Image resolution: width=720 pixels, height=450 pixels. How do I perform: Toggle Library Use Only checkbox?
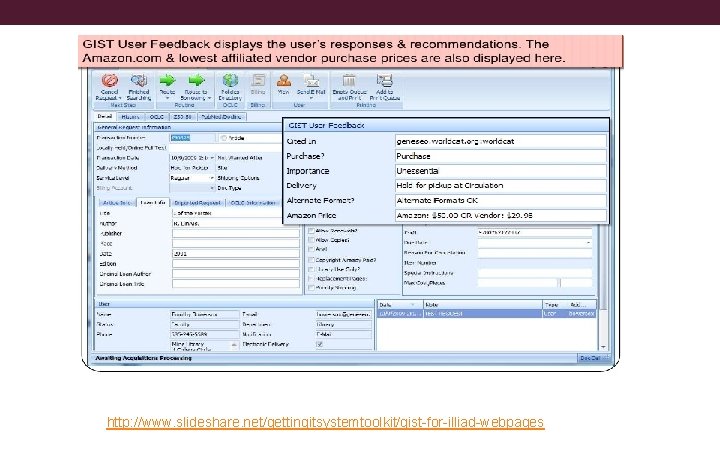[x=311, y=270]
